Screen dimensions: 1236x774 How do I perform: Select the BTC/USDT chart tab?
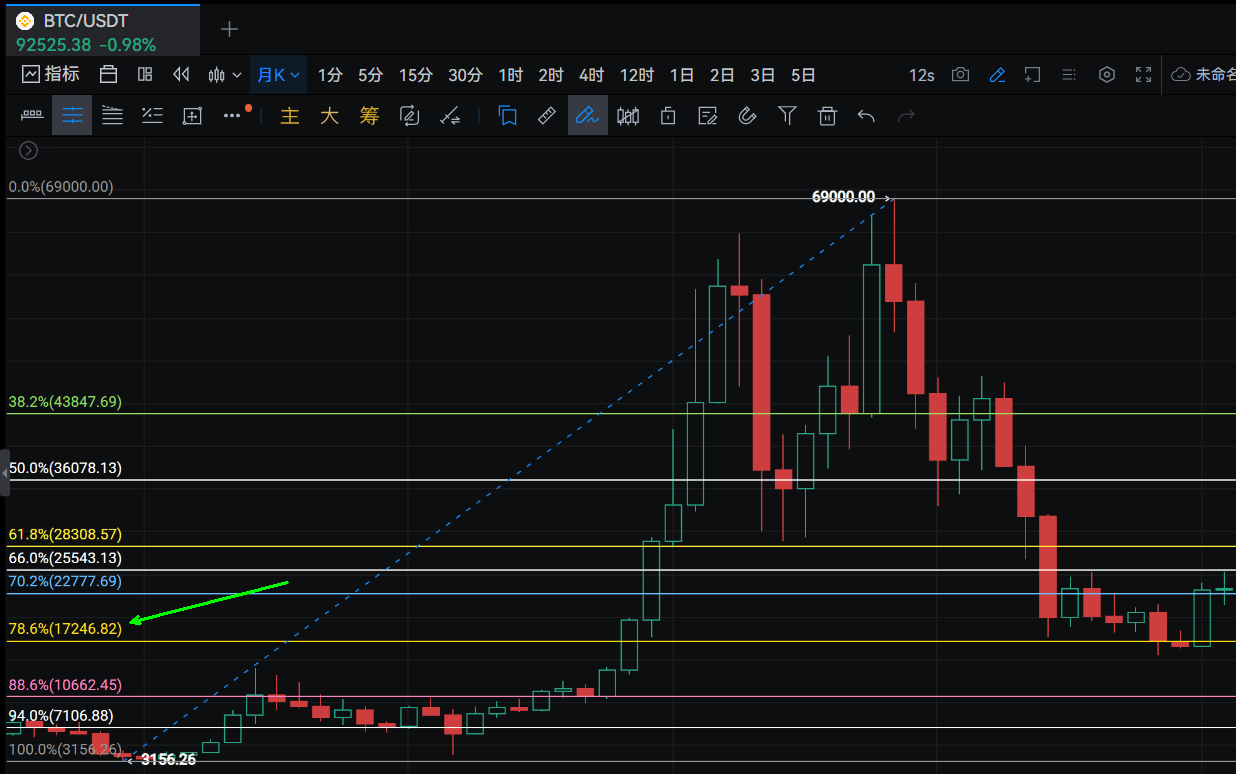click(x=100, y=30)
